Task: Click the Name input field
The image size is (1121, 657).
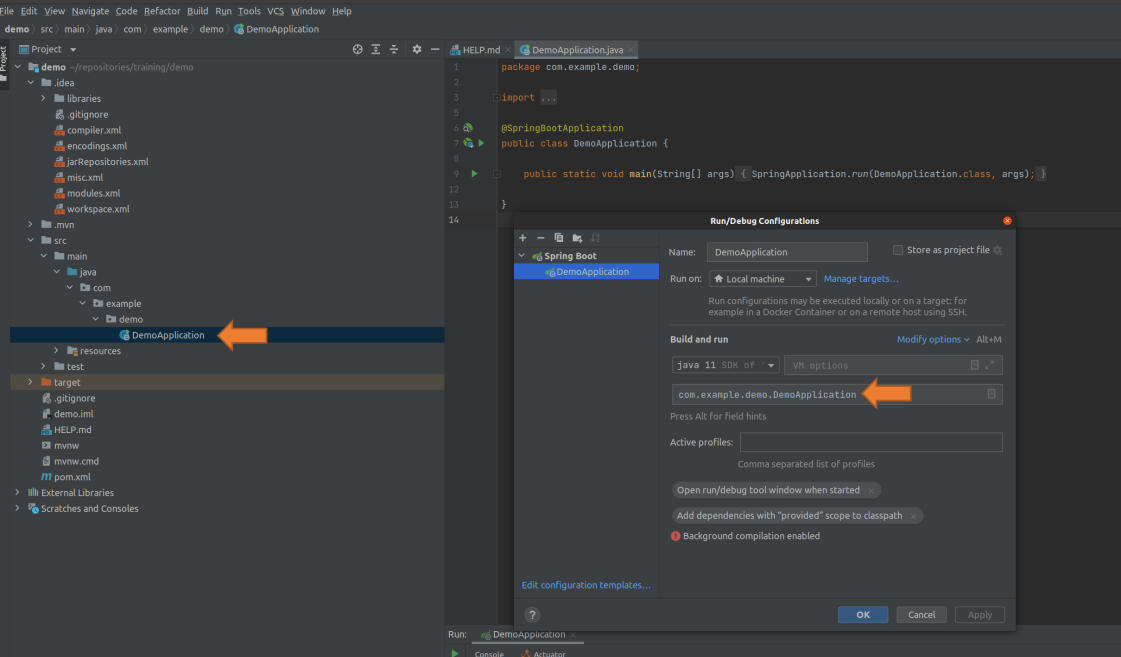Action: click(787, 252)
